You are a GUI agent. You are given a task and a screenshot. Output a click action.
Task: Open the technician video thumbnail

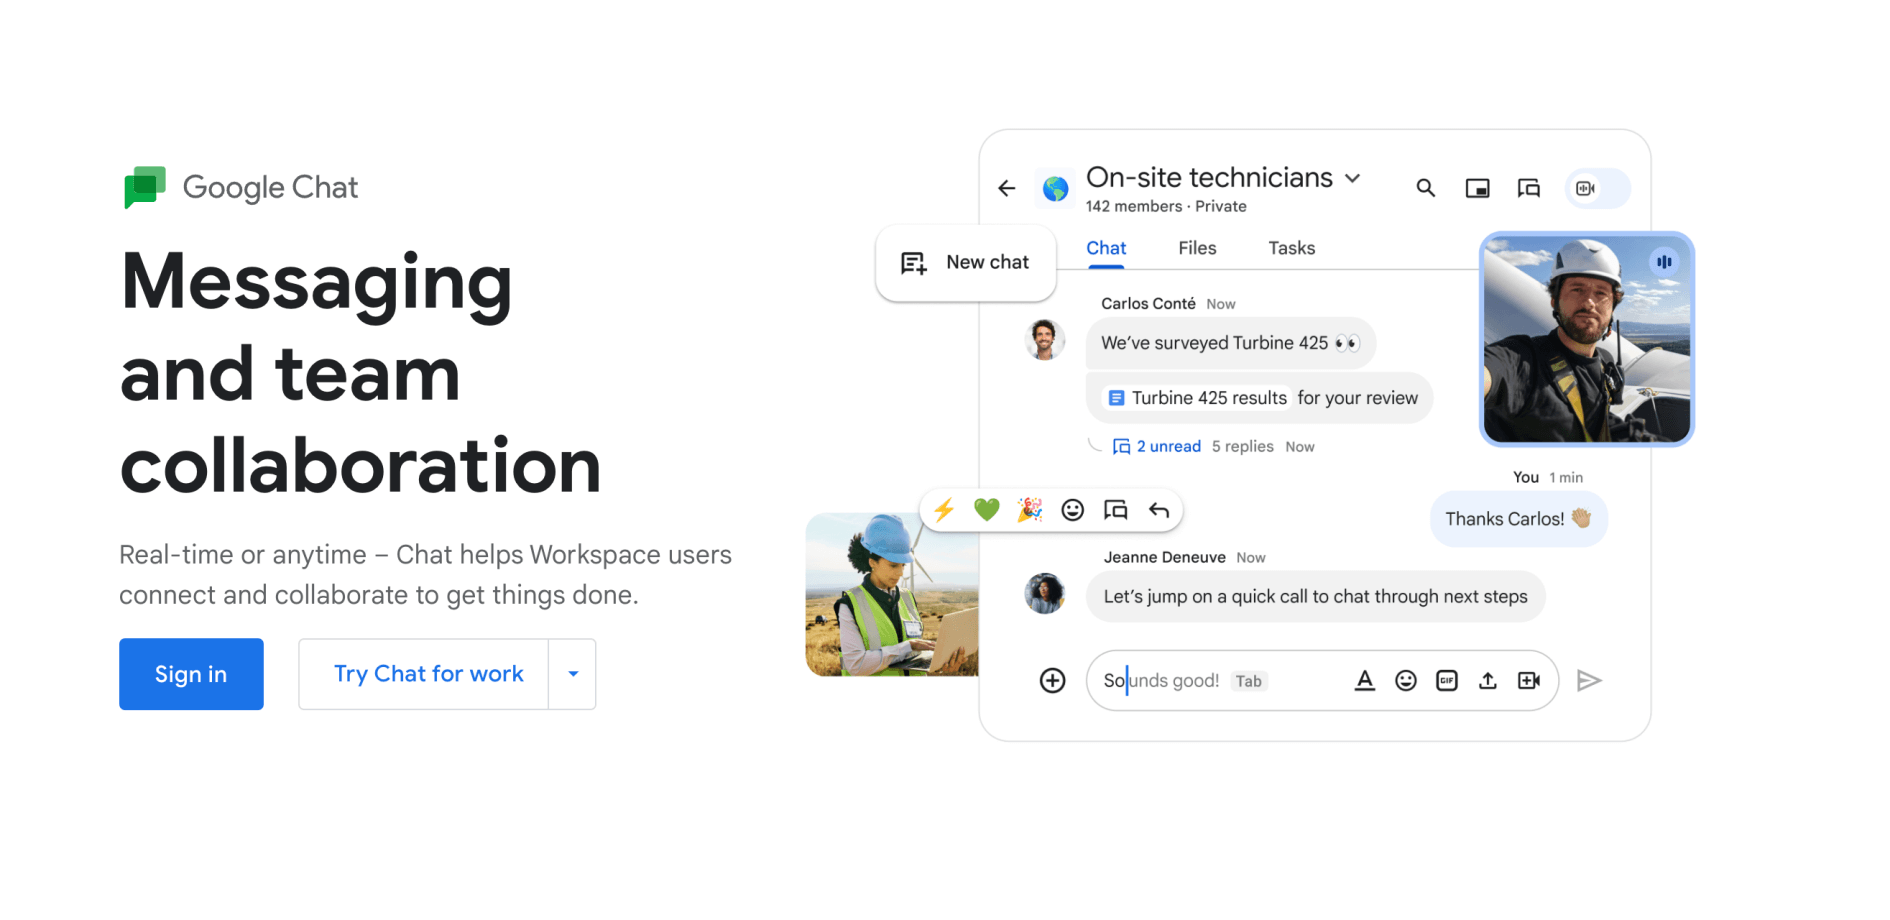click(x=1587, y=339)
